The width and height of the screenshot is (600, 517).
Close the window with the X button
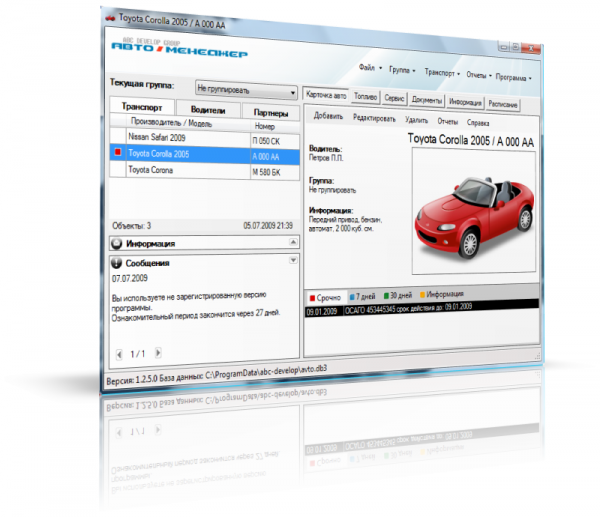[x=531, y=49]
